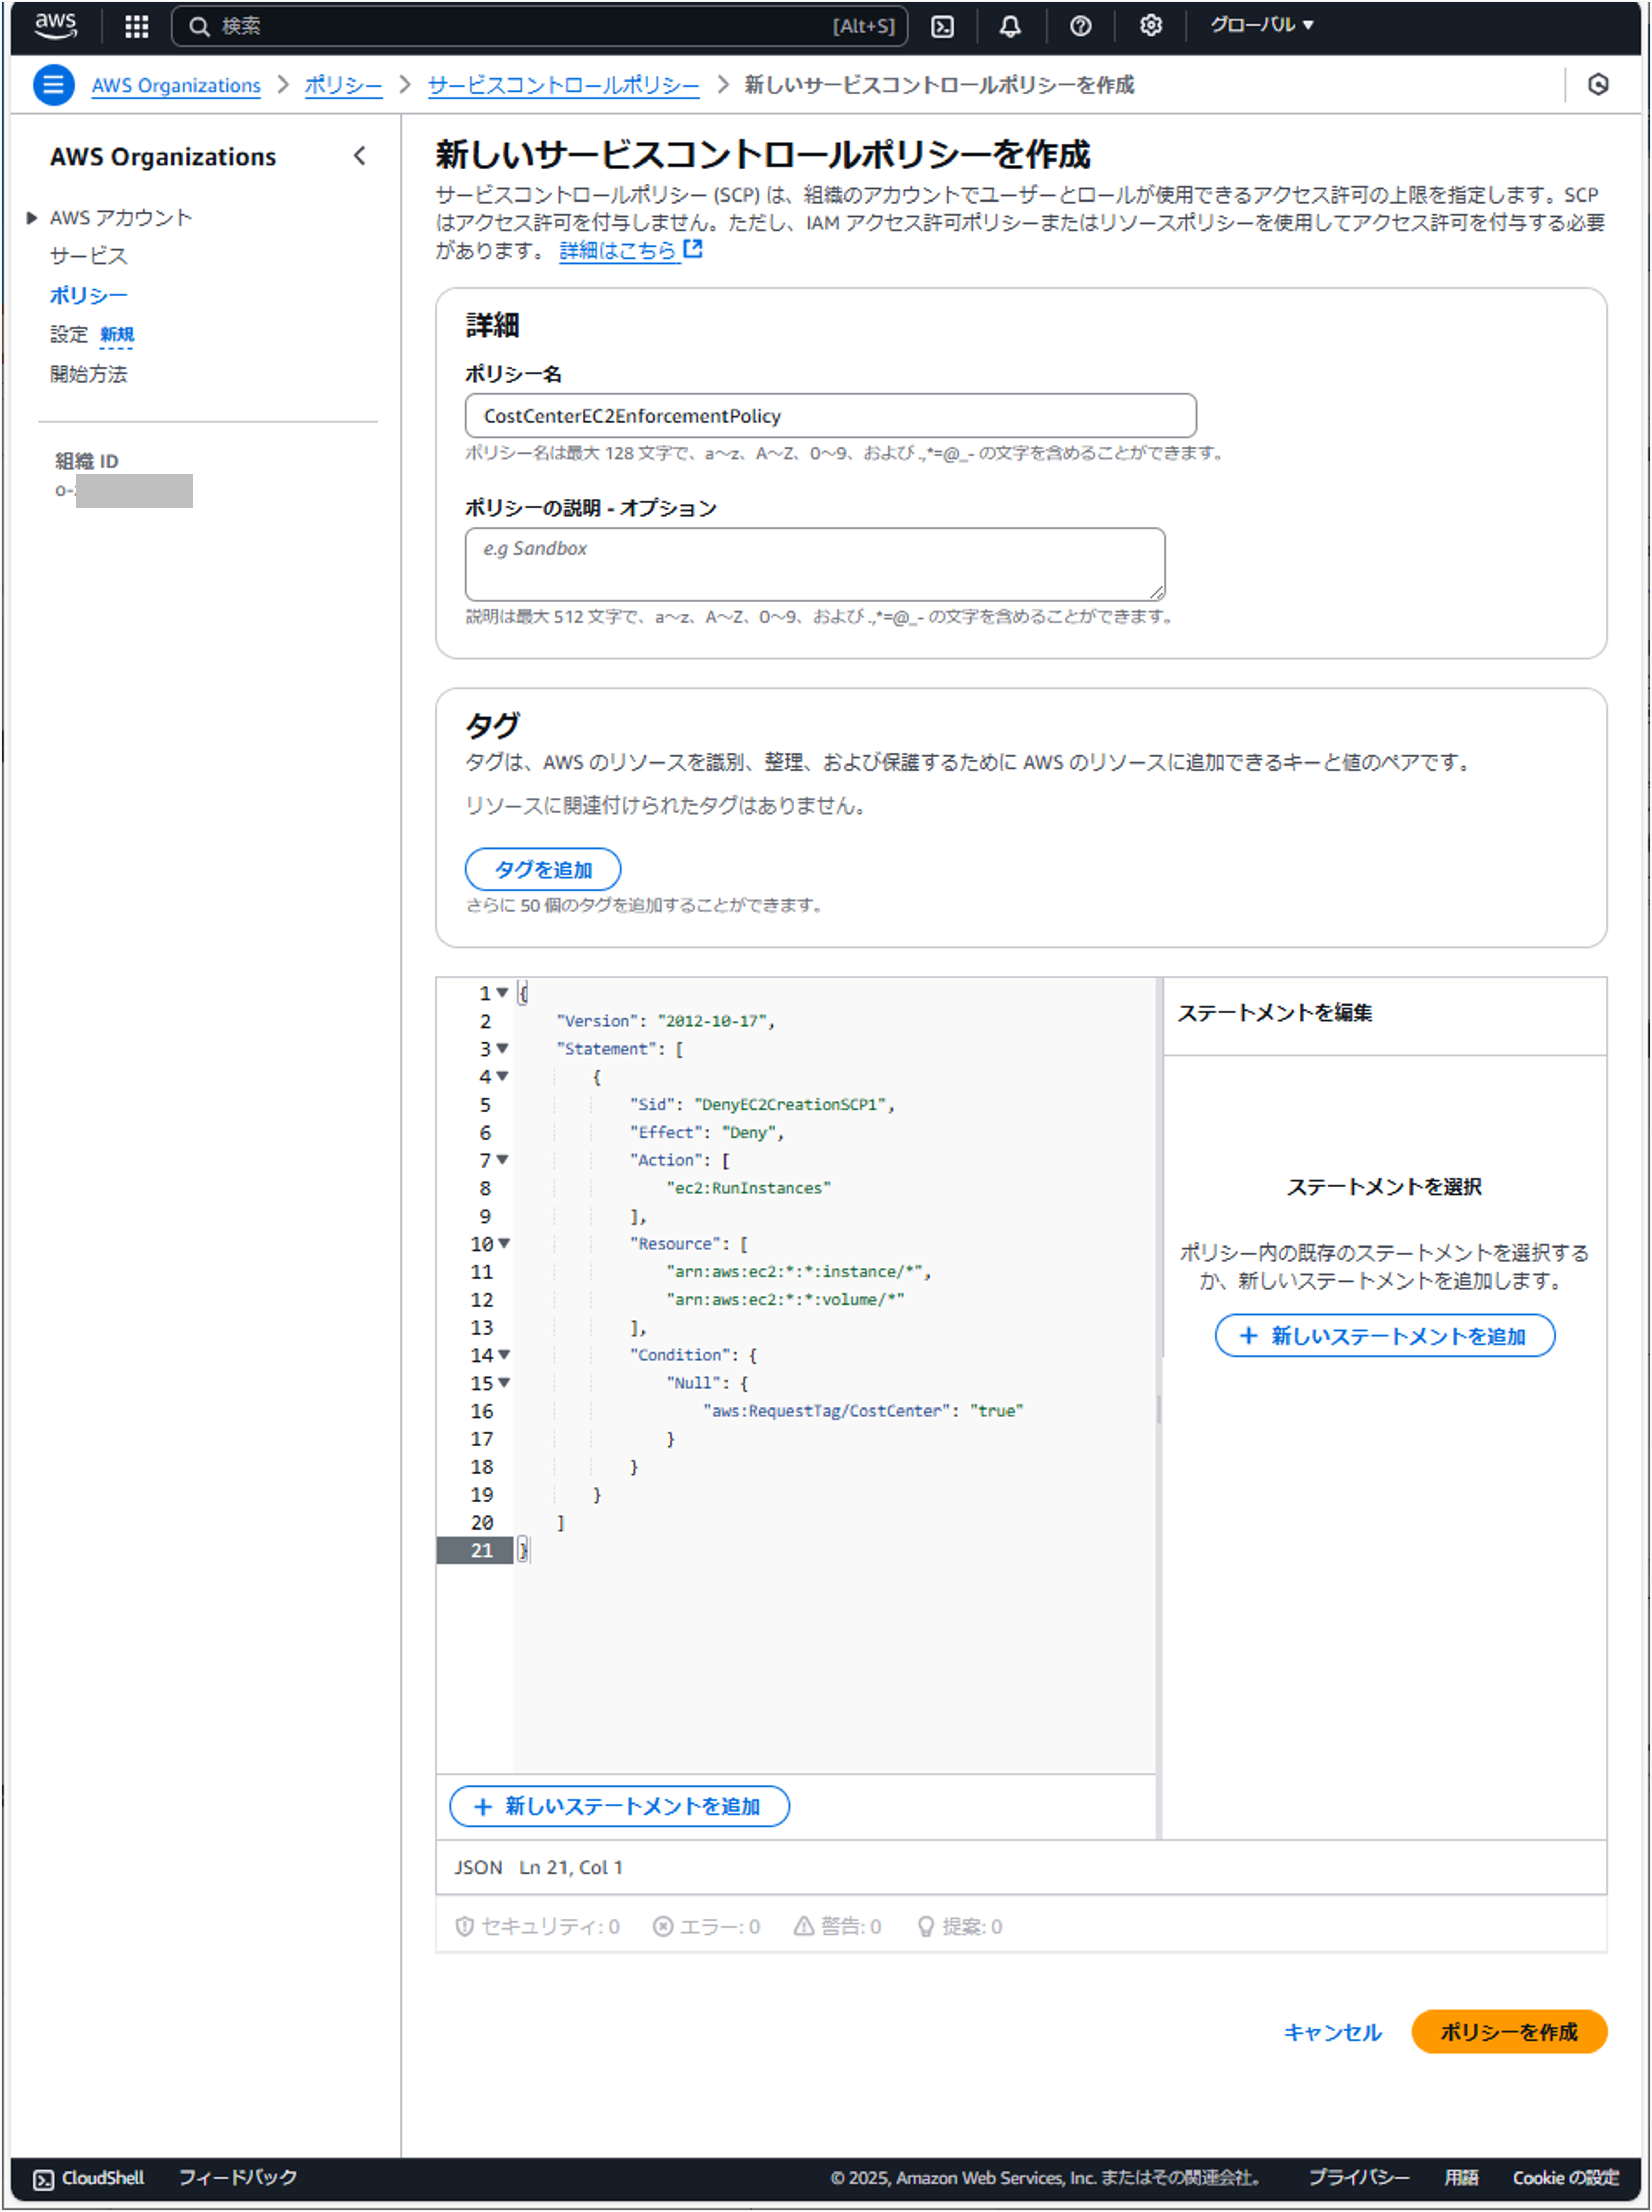1652x2212 pixels.
Task: Toggle the hamburger navigation menu icon
Action: tap(54, 85)
